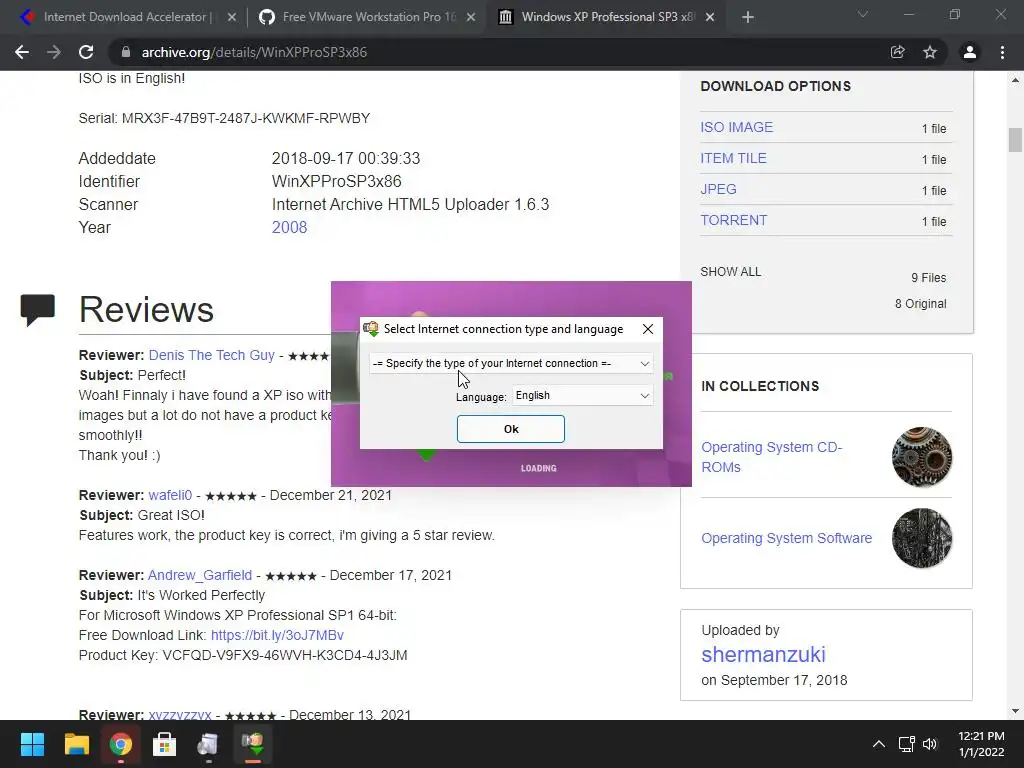Click the identifier value WinXPProSP3x86
The width and height of the screenshot is (1024, 768).
click(x=336, y=182)
